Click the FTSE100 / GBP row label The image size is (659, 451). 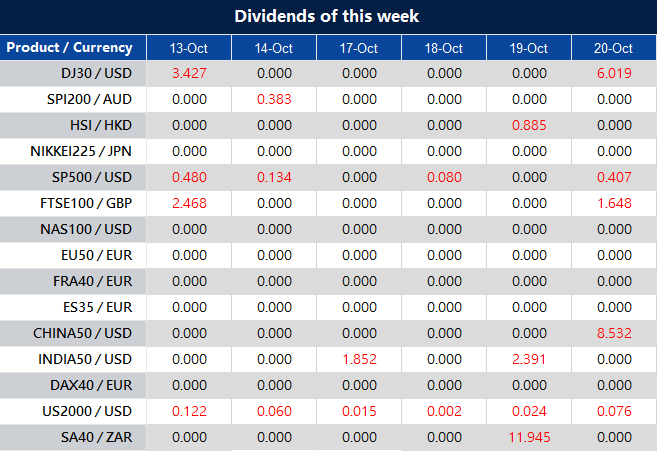[x=89, y=204]
